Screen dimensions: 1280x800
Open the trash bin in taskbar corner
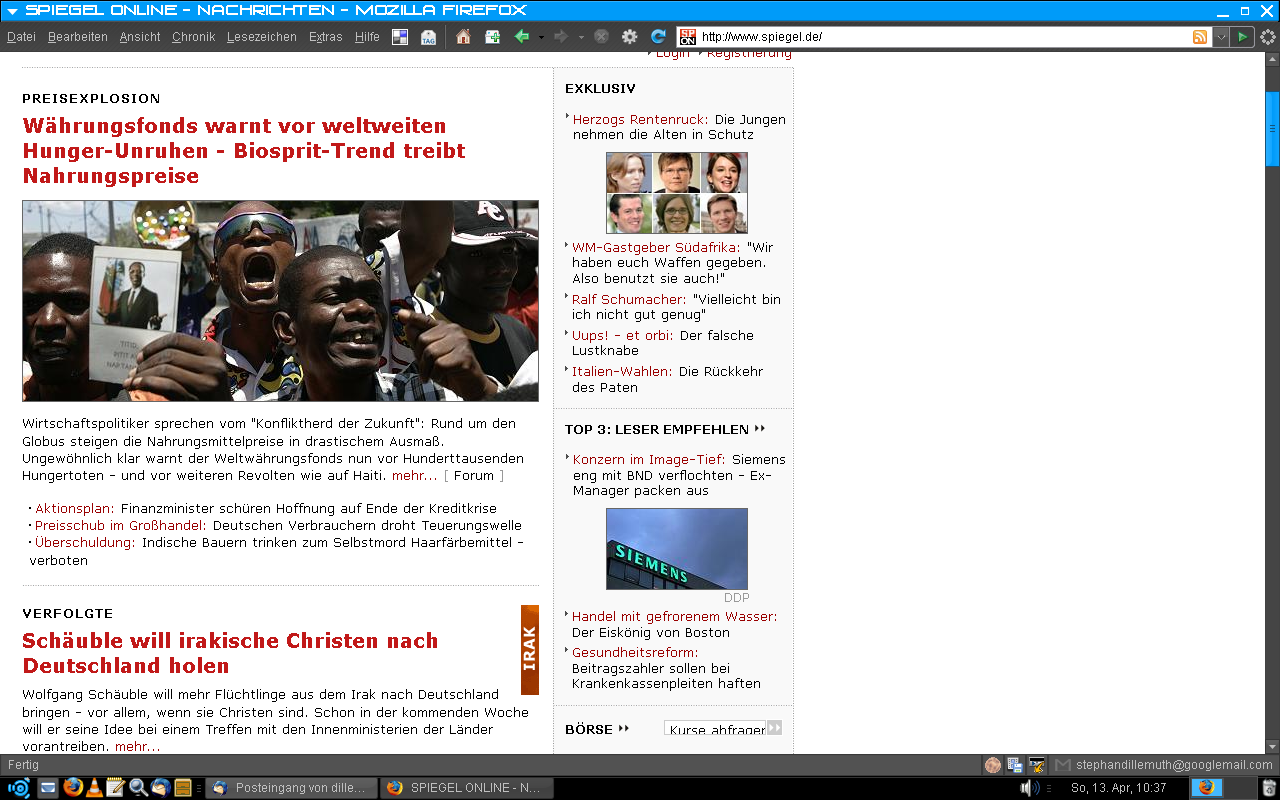click(x=1268, y=787)
